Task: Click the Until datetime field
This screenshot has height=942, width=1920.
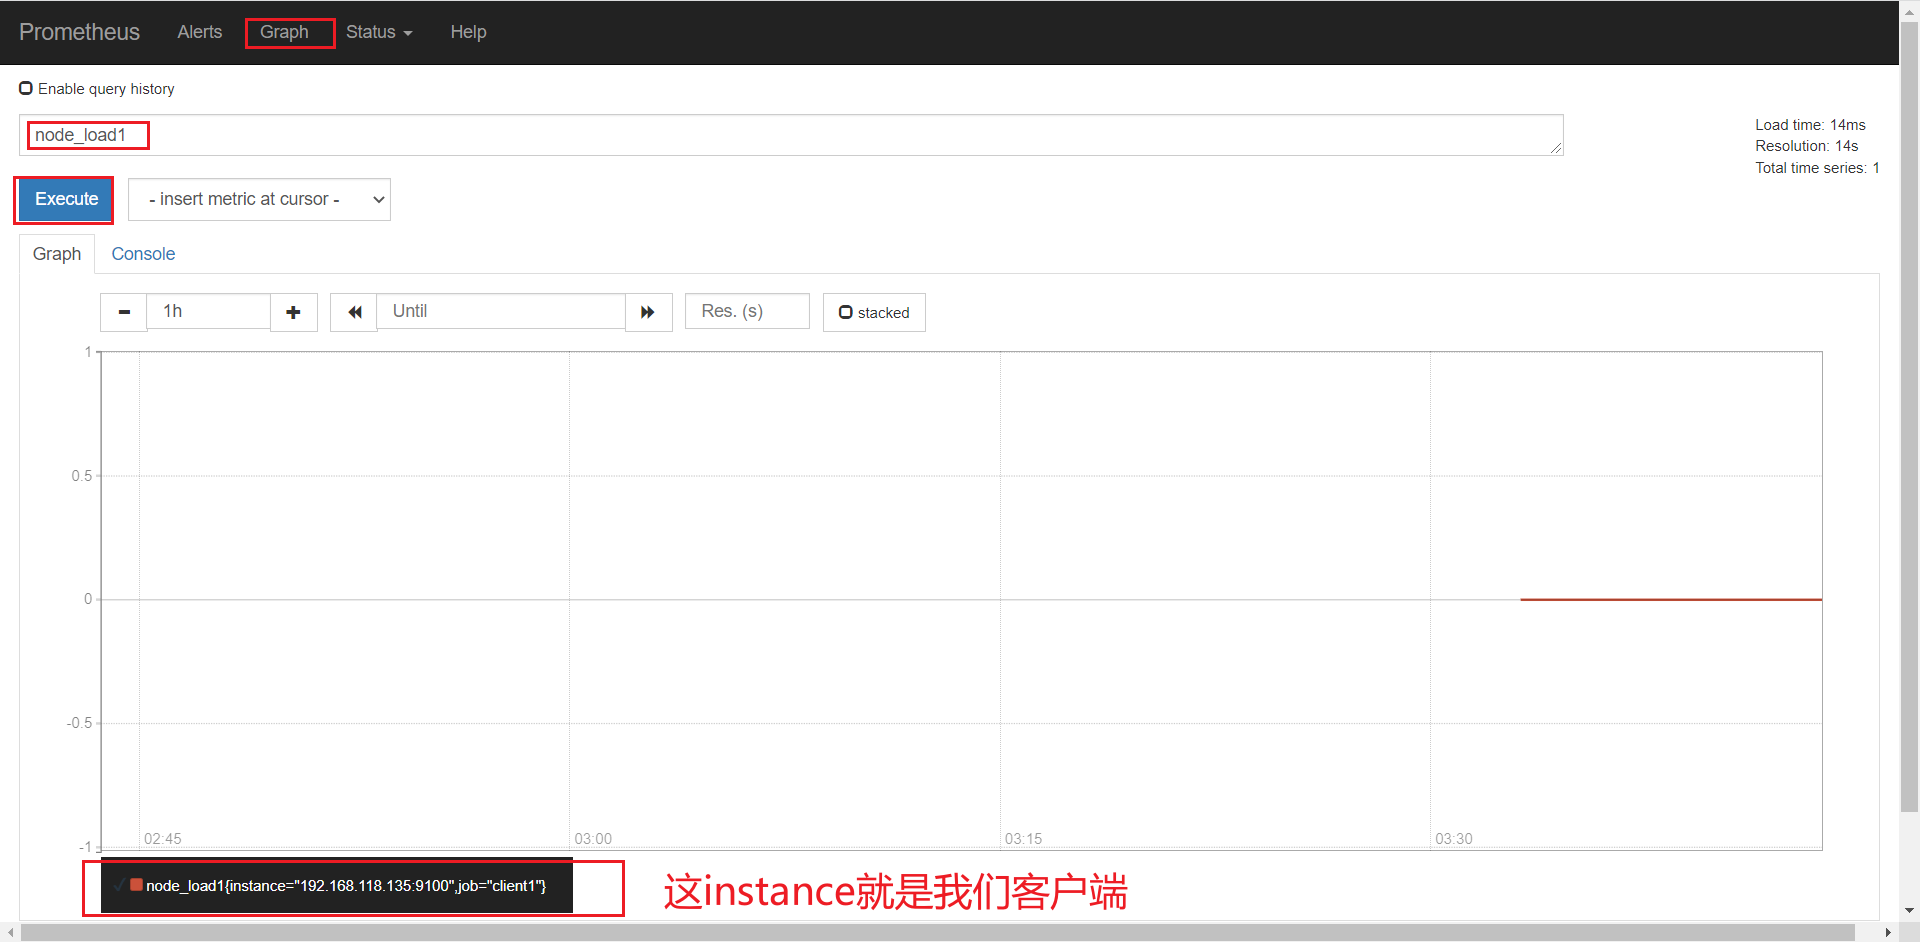Action: point(501,311)
